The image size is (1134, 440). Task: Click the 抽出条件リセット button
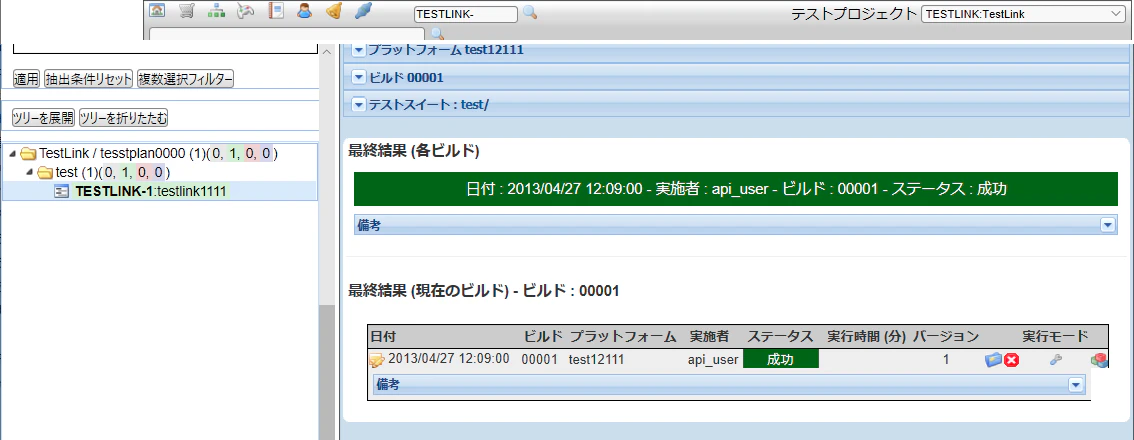tap(89, 79)
